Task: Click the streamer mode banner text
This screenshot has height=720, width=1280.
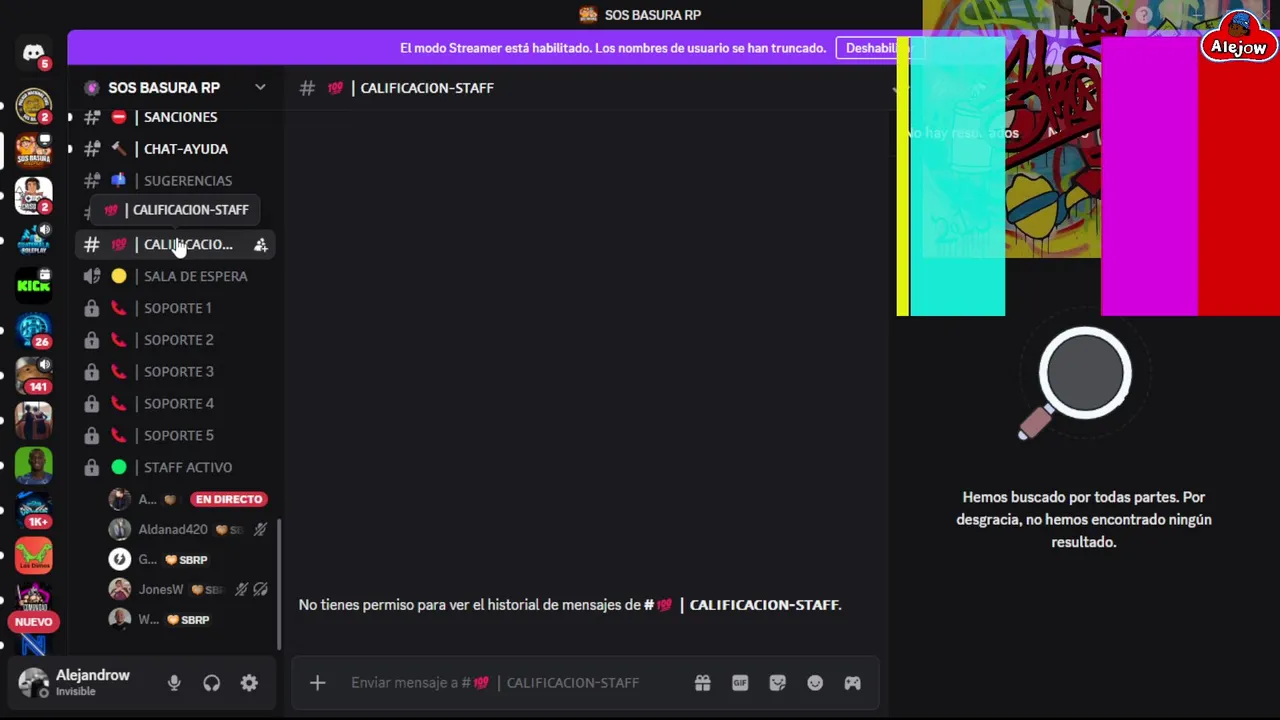Action: (613, 48)
